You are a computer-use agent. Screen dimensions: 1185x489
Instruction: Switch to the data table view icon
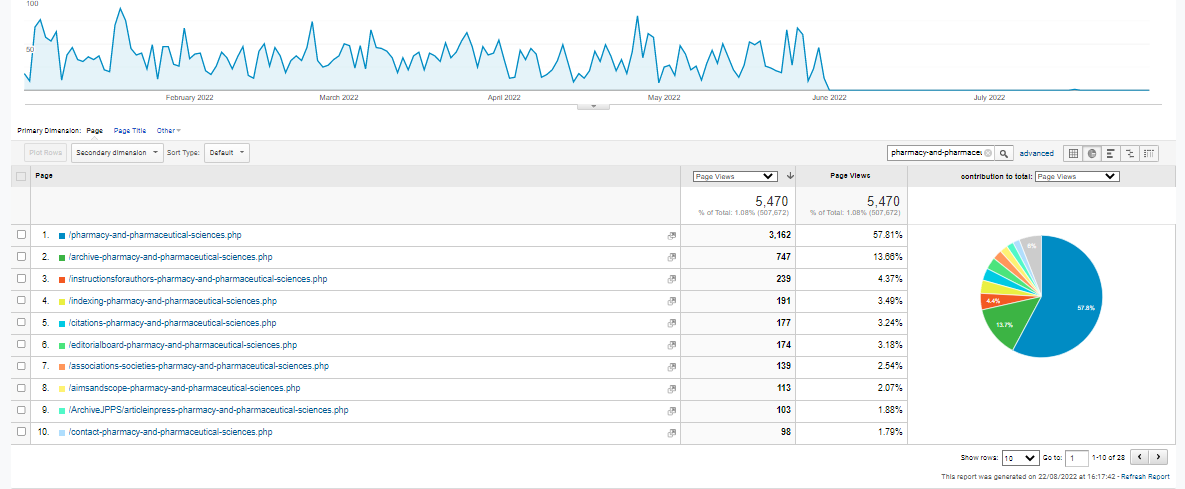coord(1074,153)
